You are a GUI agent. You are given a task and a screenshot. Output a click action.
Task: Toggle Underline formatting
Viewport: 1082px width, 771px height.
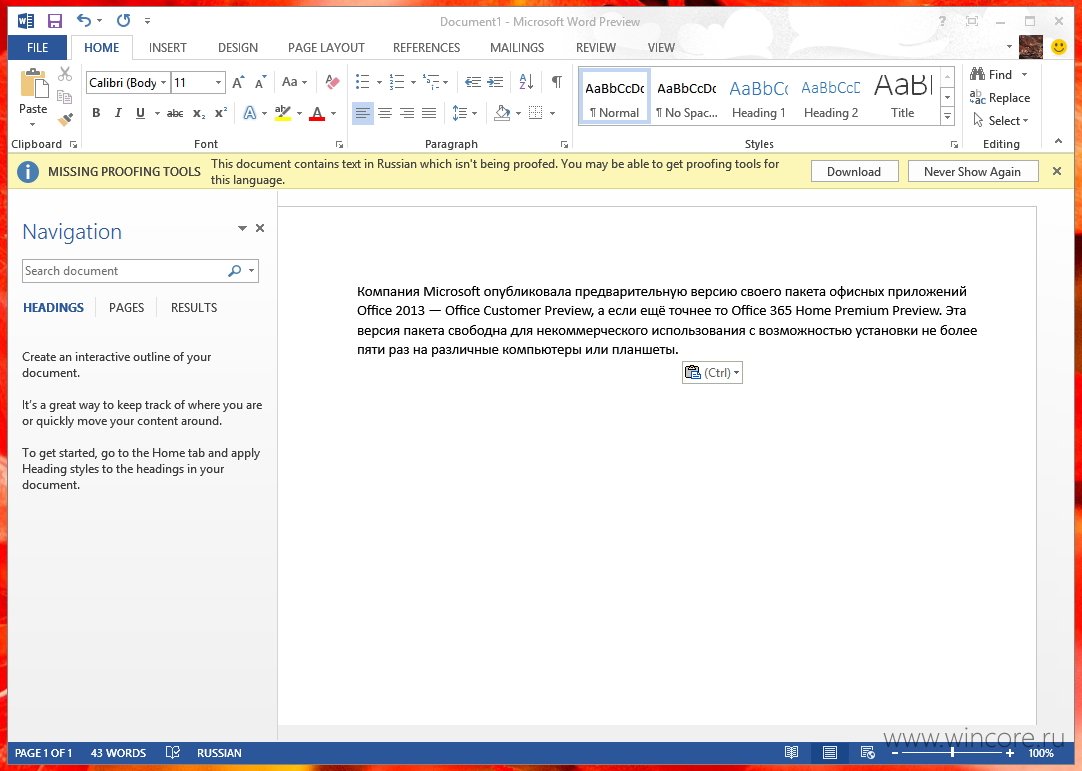[x=140, y=113]
